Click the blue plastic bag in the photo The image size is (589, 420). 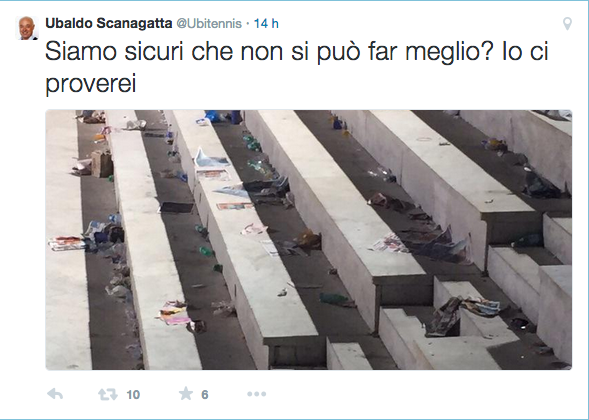[x=213, y=116]
